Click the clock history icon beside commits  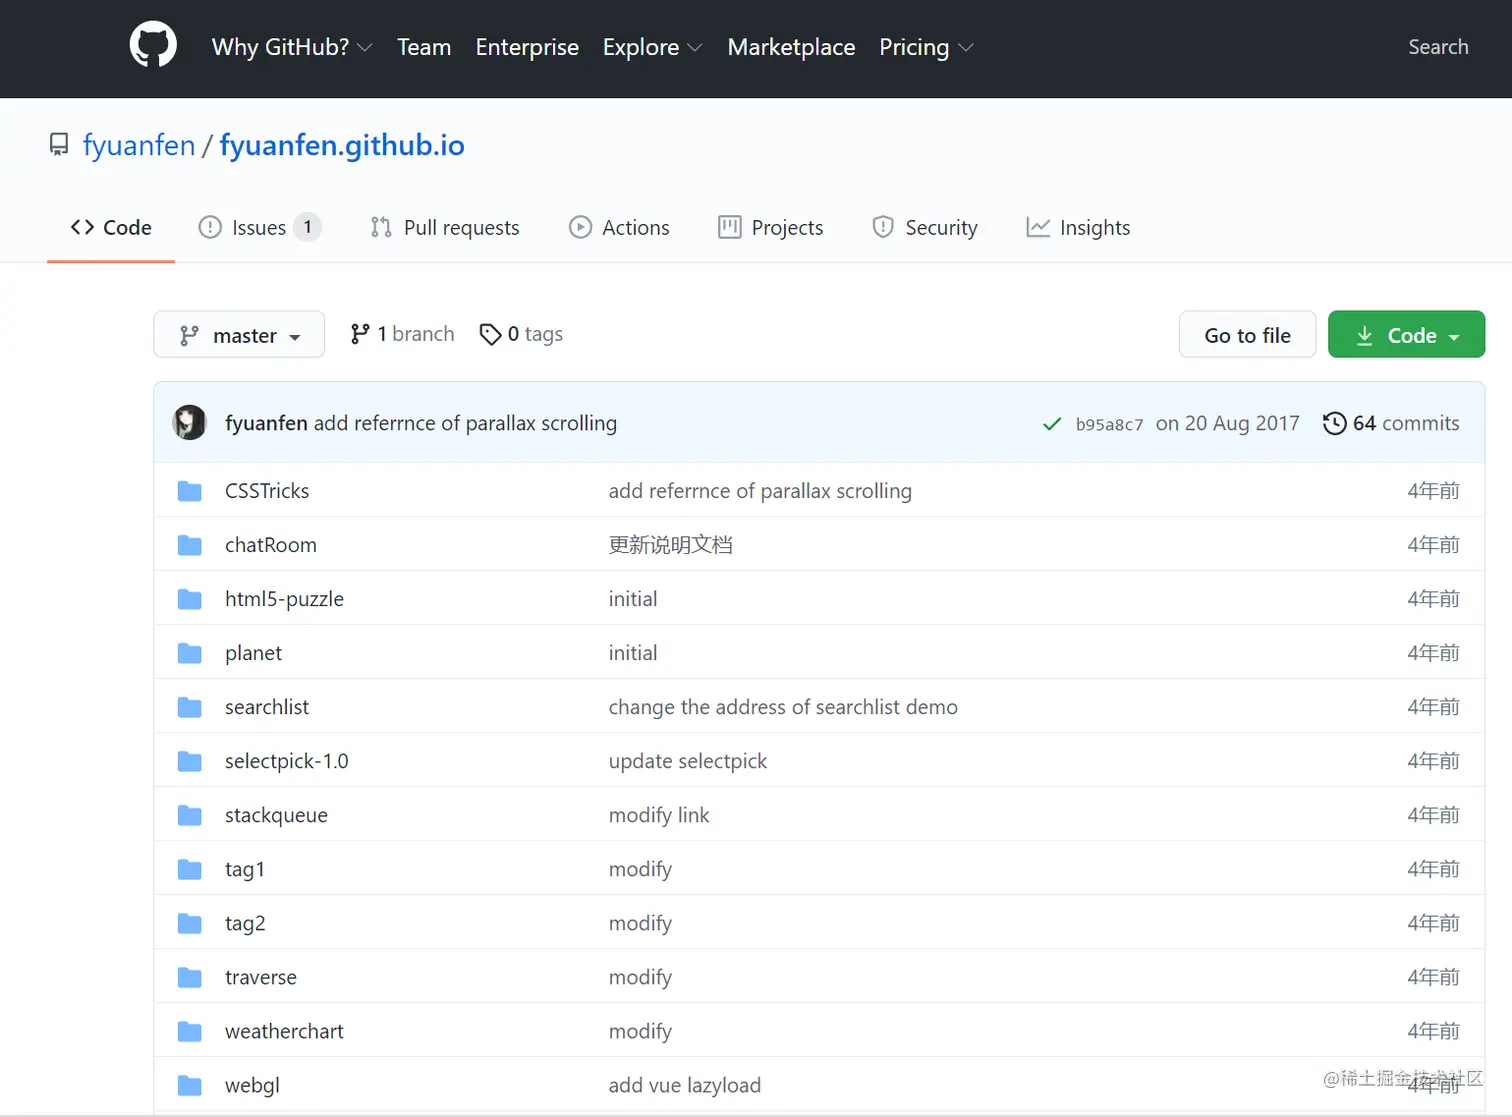click(x=1334, y=423)
